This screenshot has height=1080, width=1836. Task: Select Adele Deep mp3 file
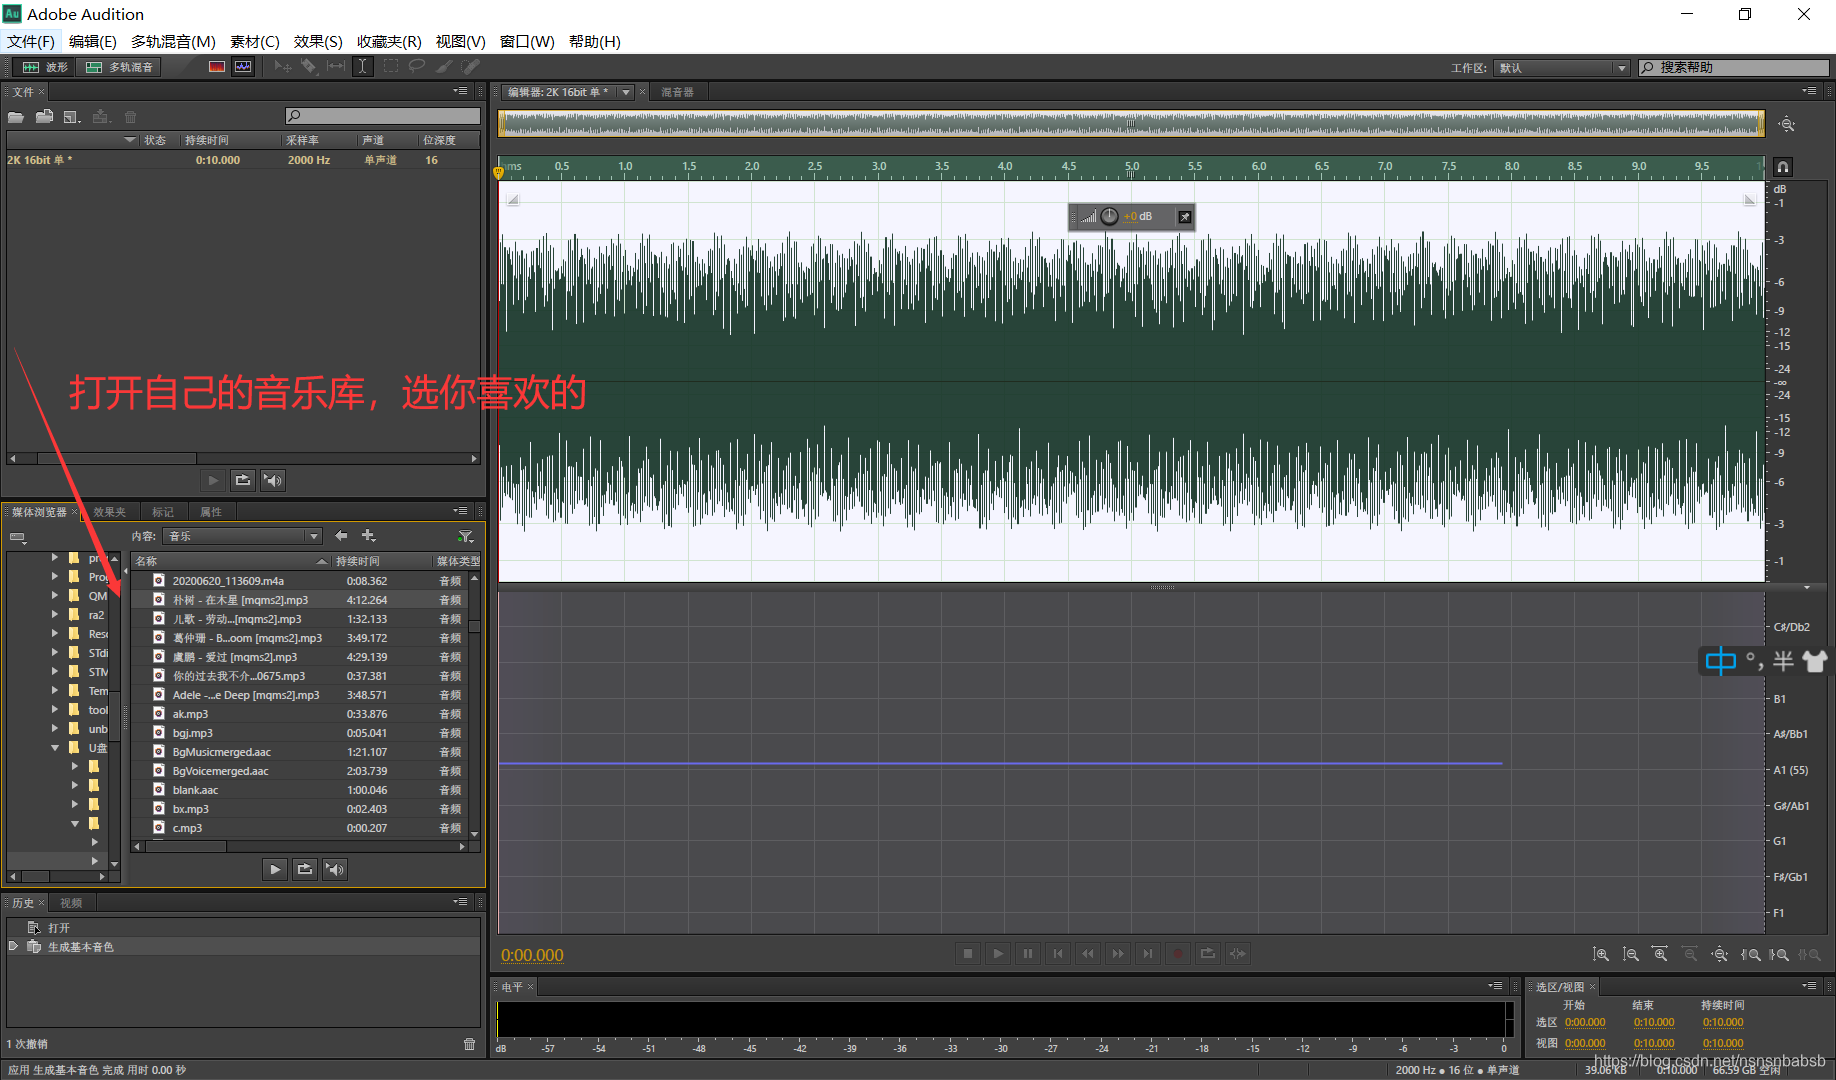coord(299,695)
